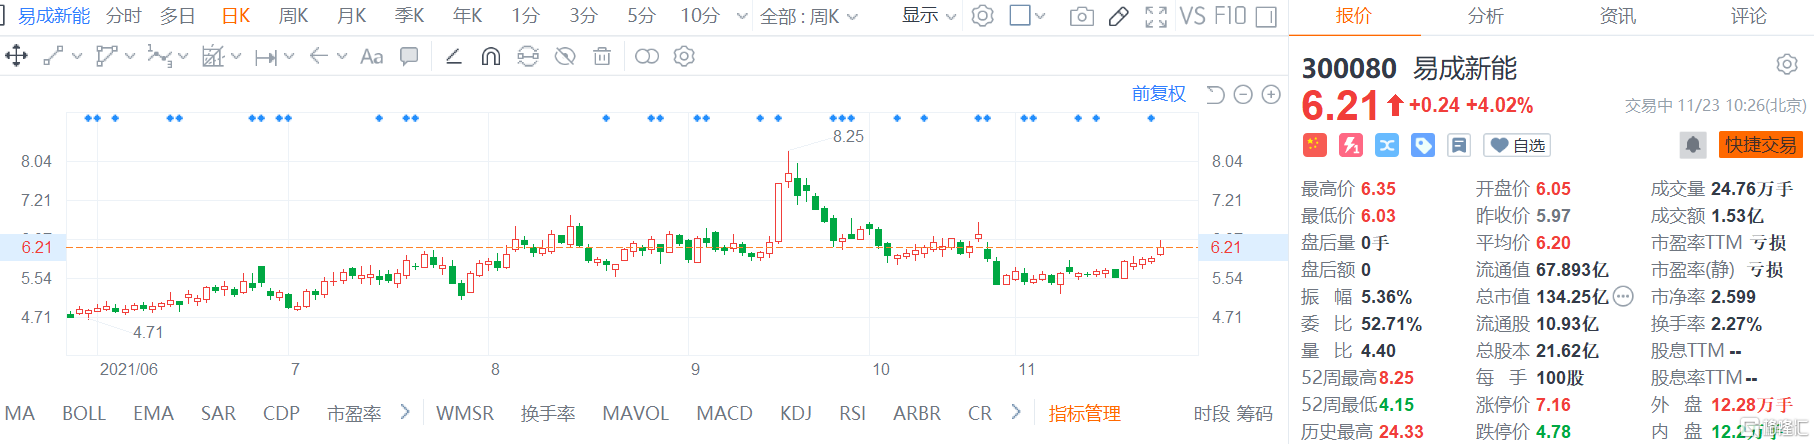1815x444 pixels.
Task: Open chart settings gear in top bar
Action: click(x=983, y=16)
